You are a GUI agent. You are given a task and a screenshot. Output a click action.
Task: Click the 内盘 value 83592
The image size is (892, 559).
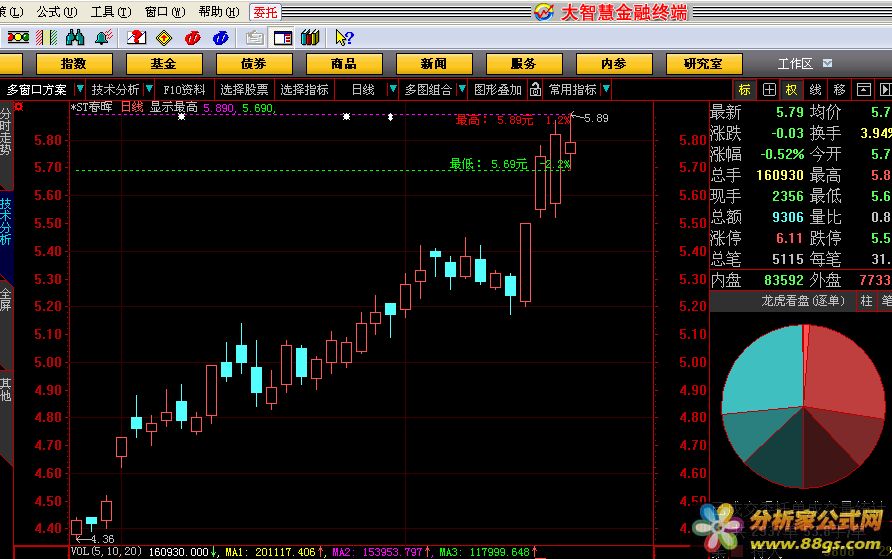click(784, 280)
